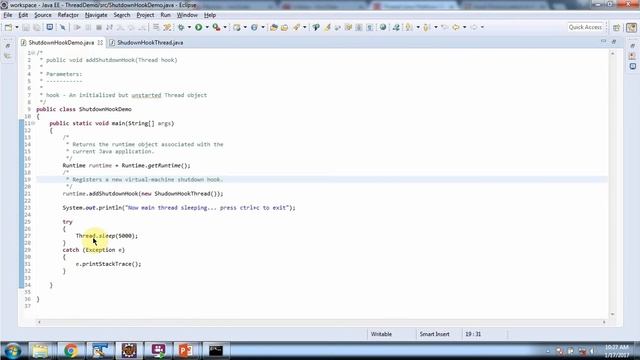
Task: Click the Debug bug icon
Action: (181, 27)
